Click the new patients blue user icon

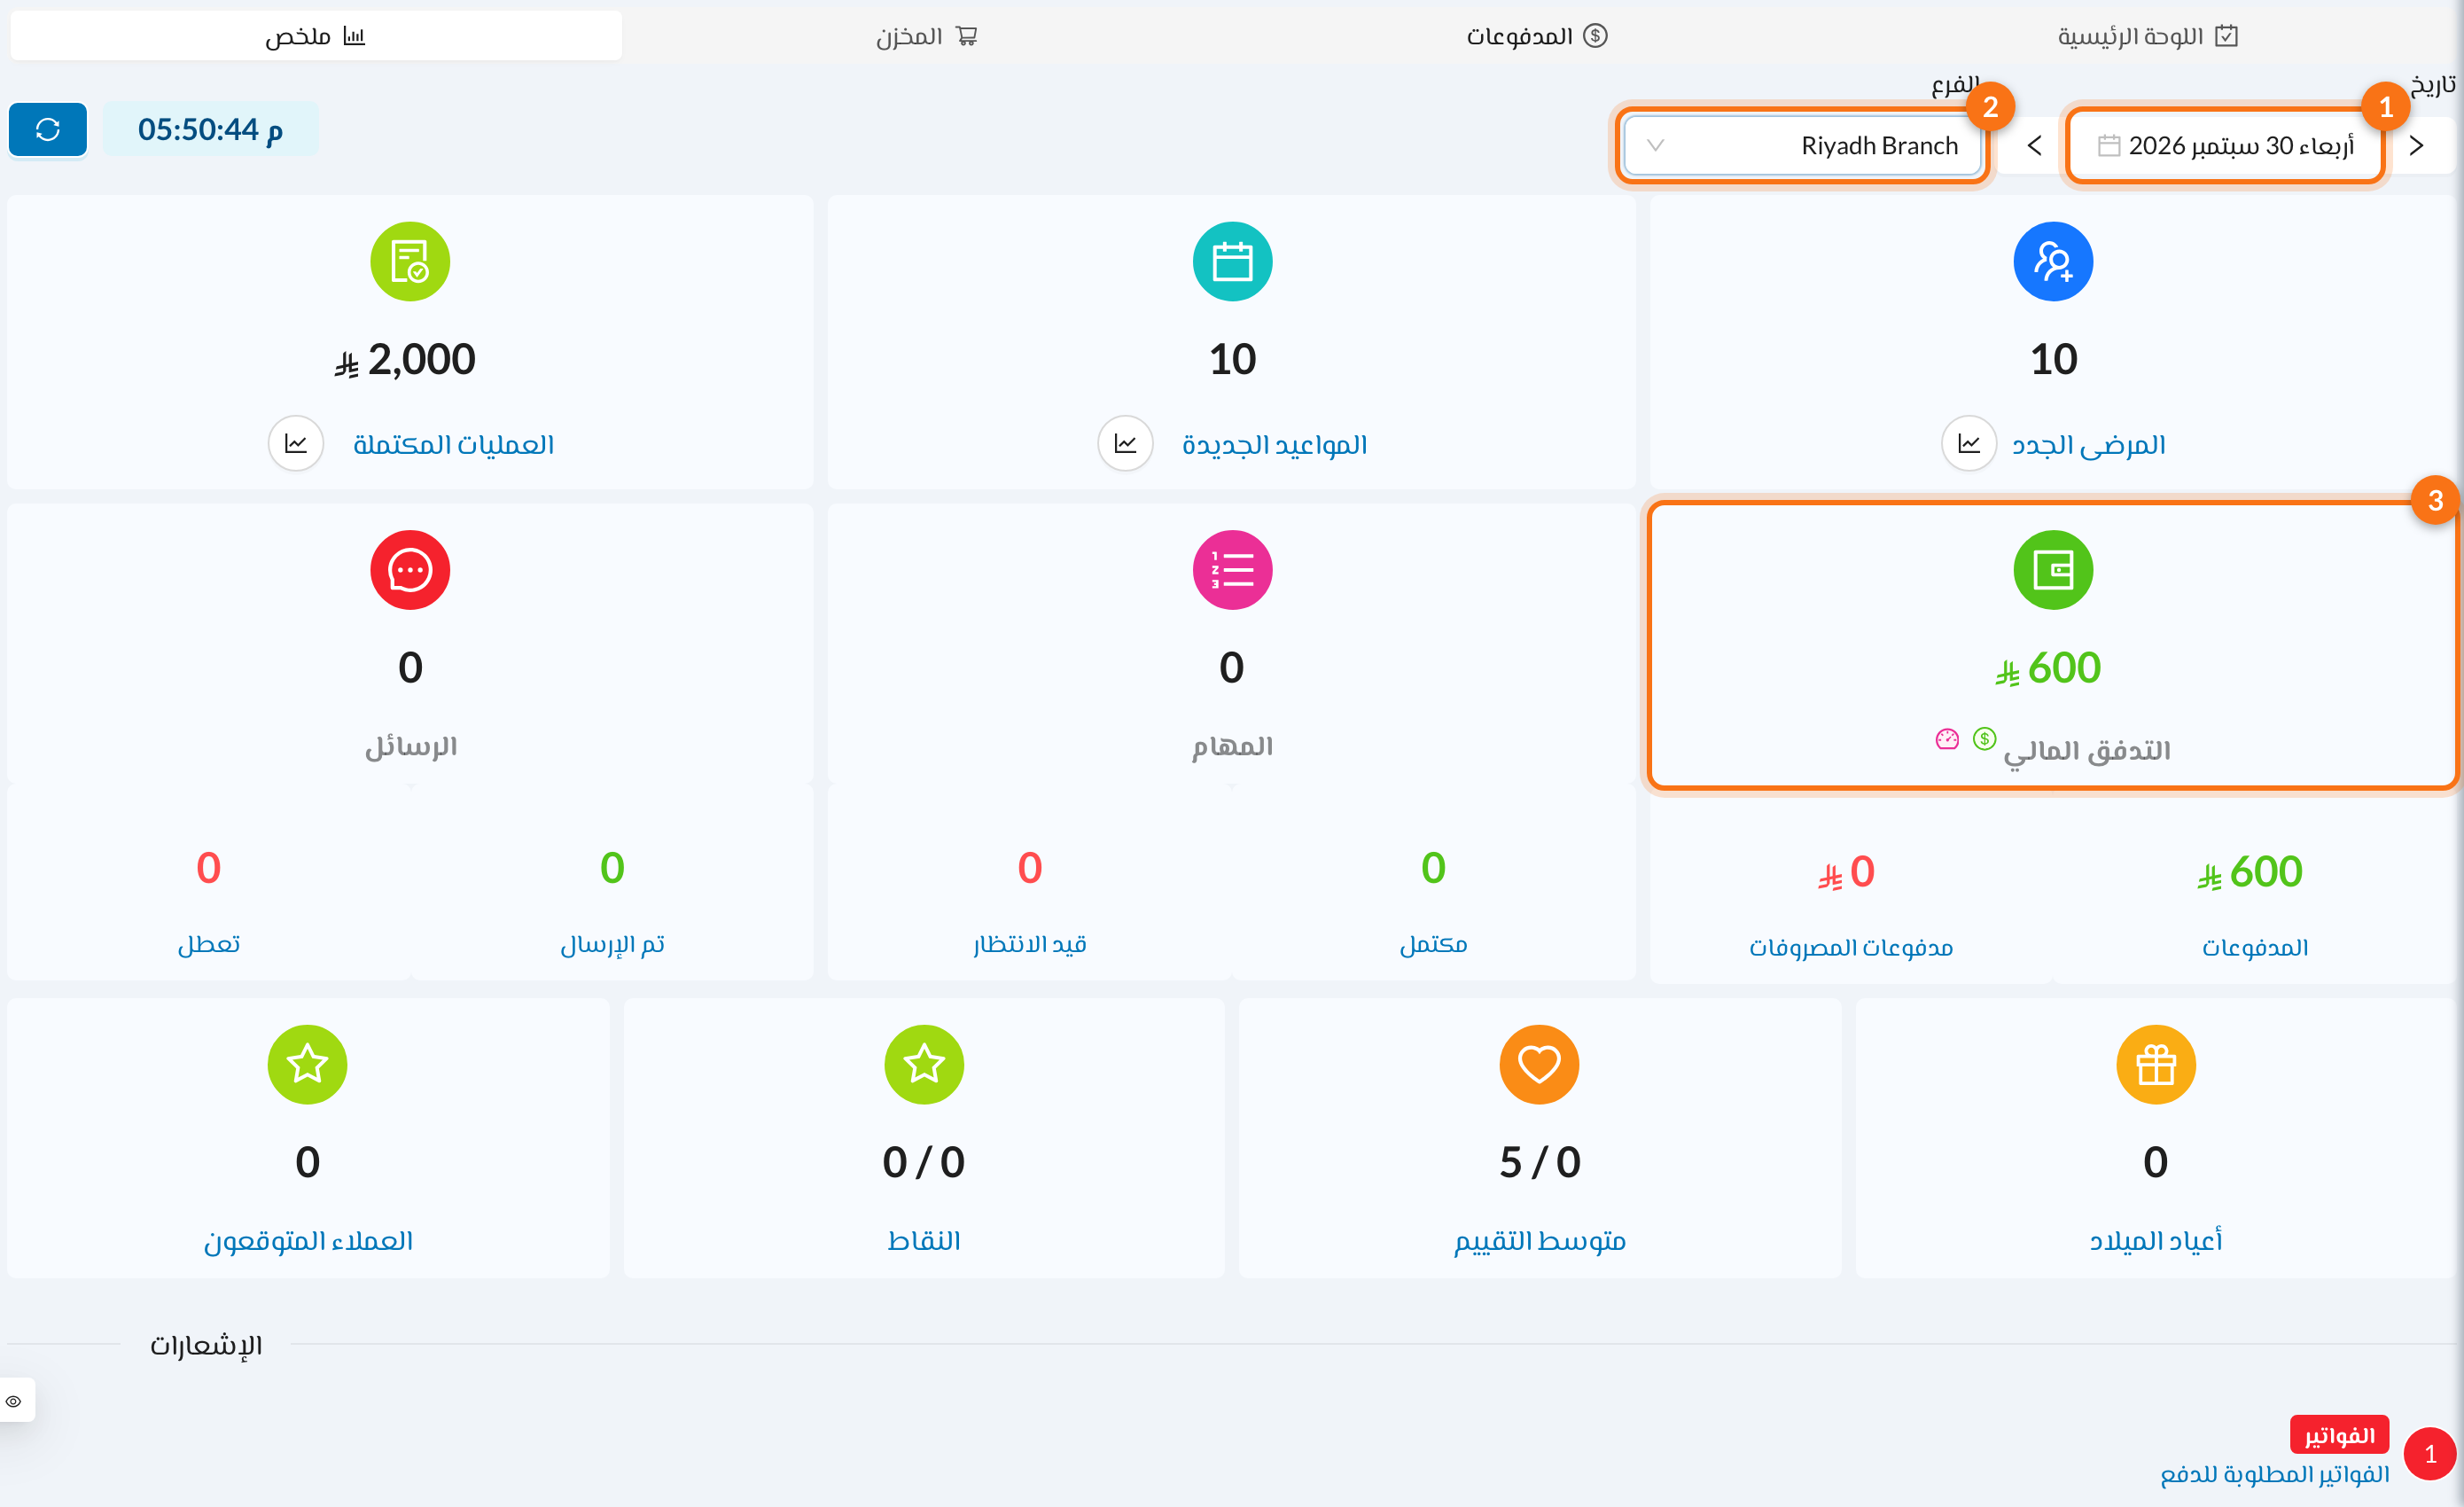[2053, 261]
